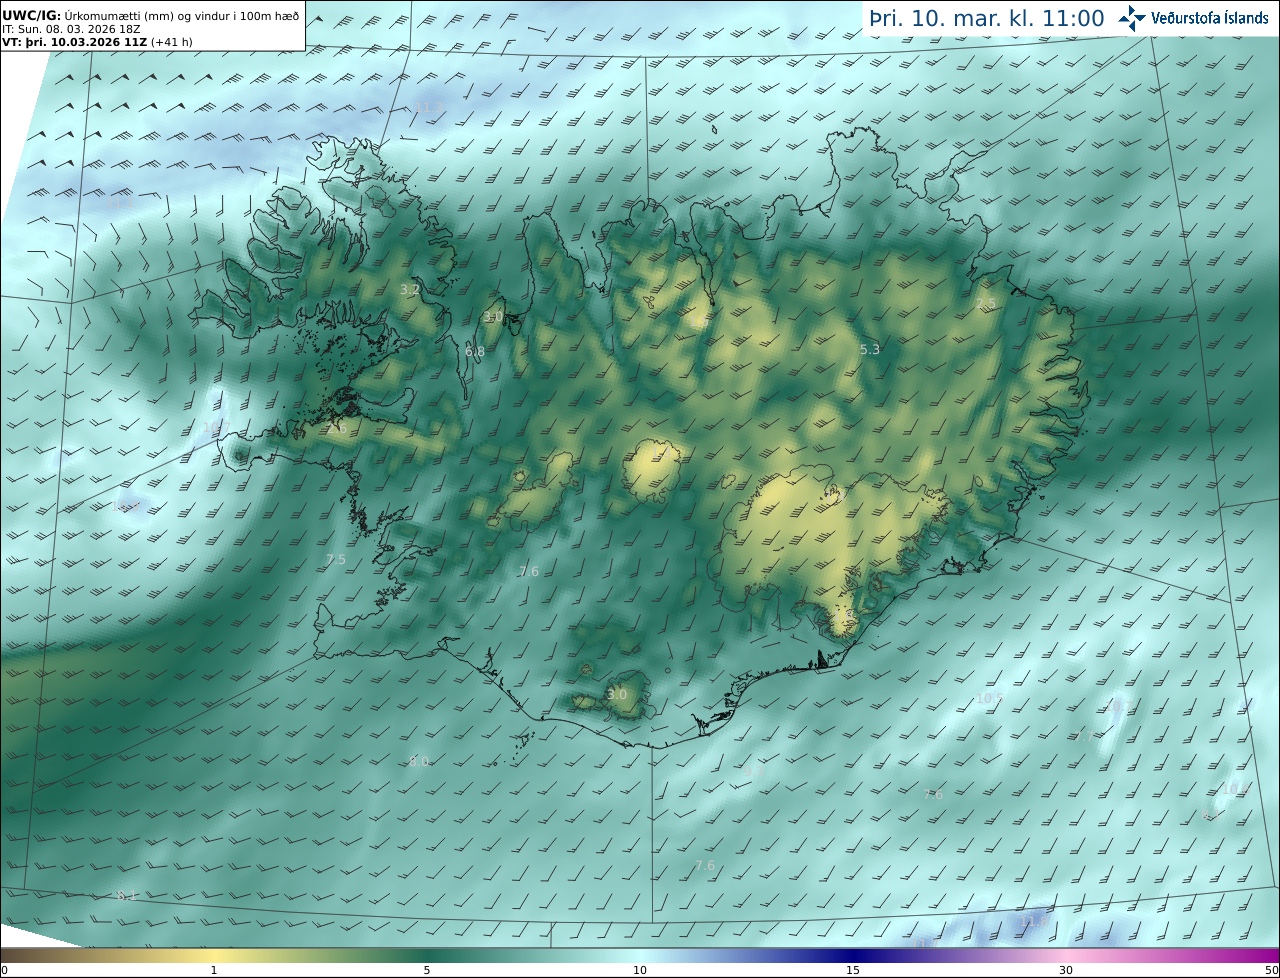
Task: Click the date header Þri. 10. mar. kl. 11:00
Action: click(987, 18)
